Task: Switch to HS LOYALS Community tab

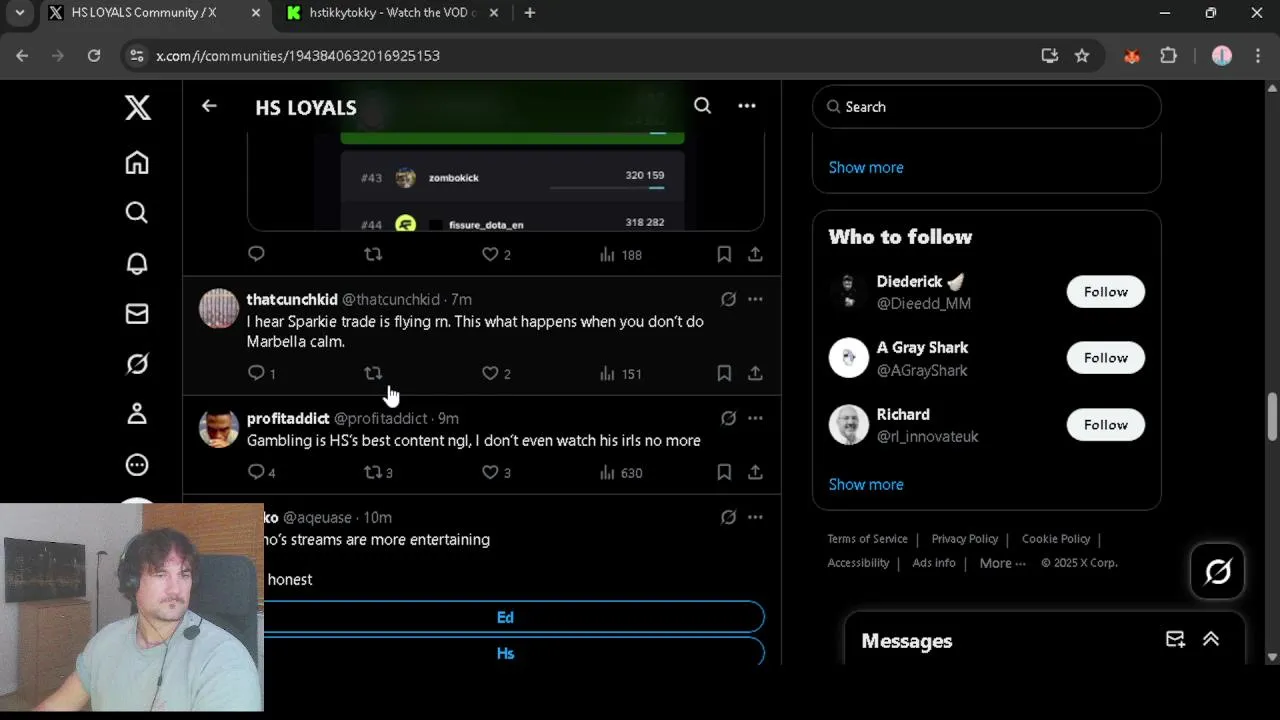Action: coord(155,13)
